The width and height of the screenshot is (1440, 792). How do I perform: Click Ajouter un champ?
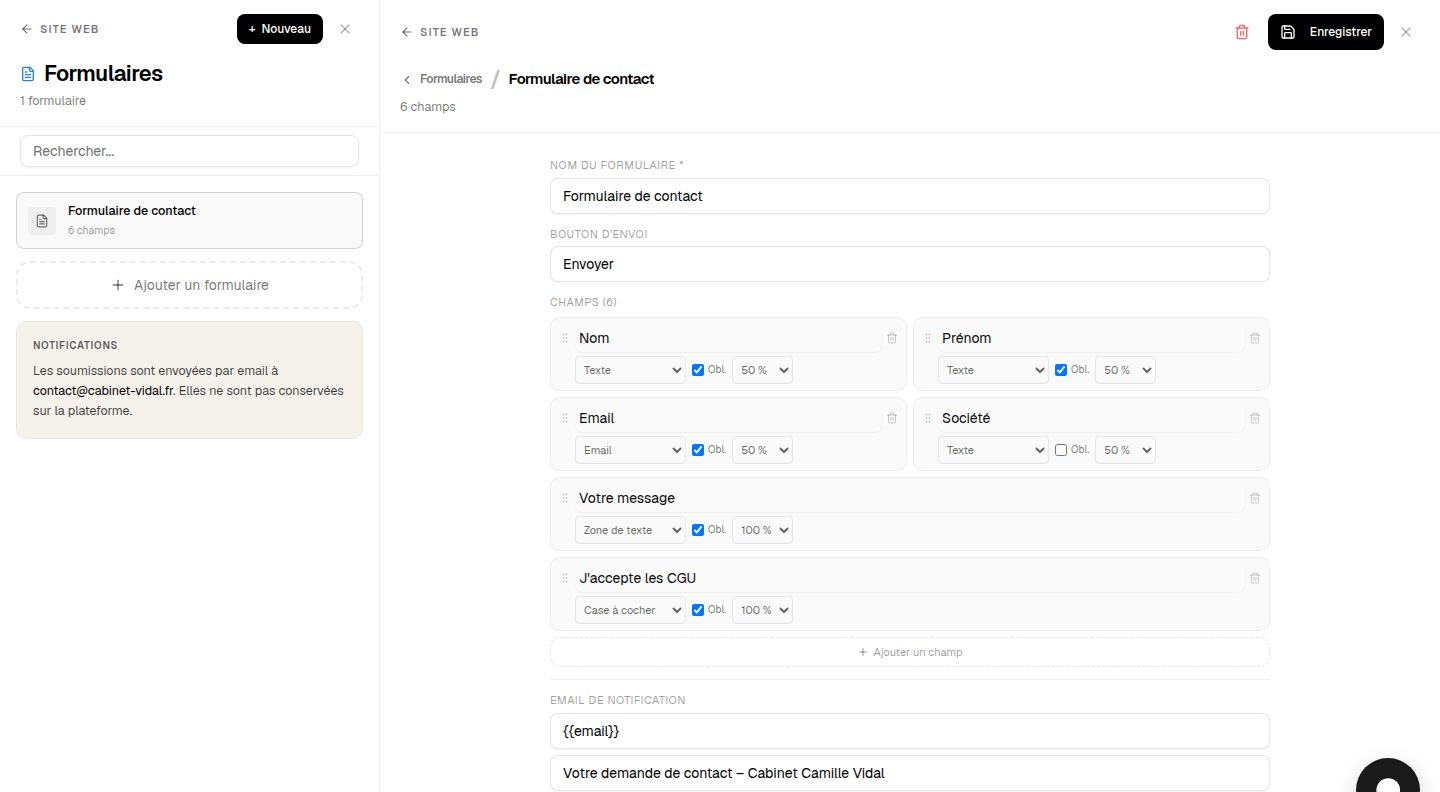[x=910, y=652]
